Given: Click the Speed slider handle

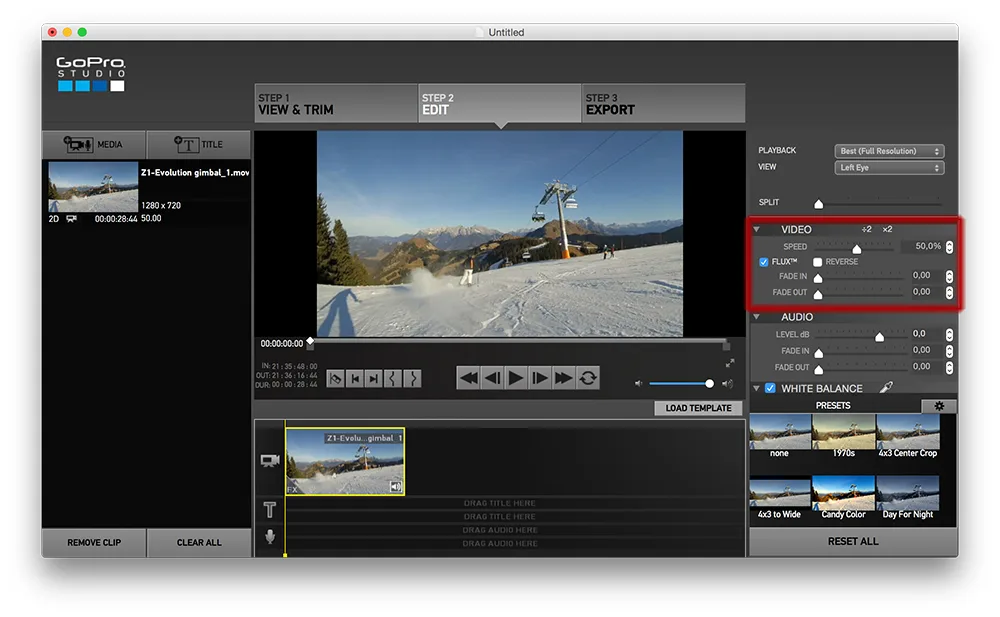Looking at the screenshot, I should click(857, 248).
